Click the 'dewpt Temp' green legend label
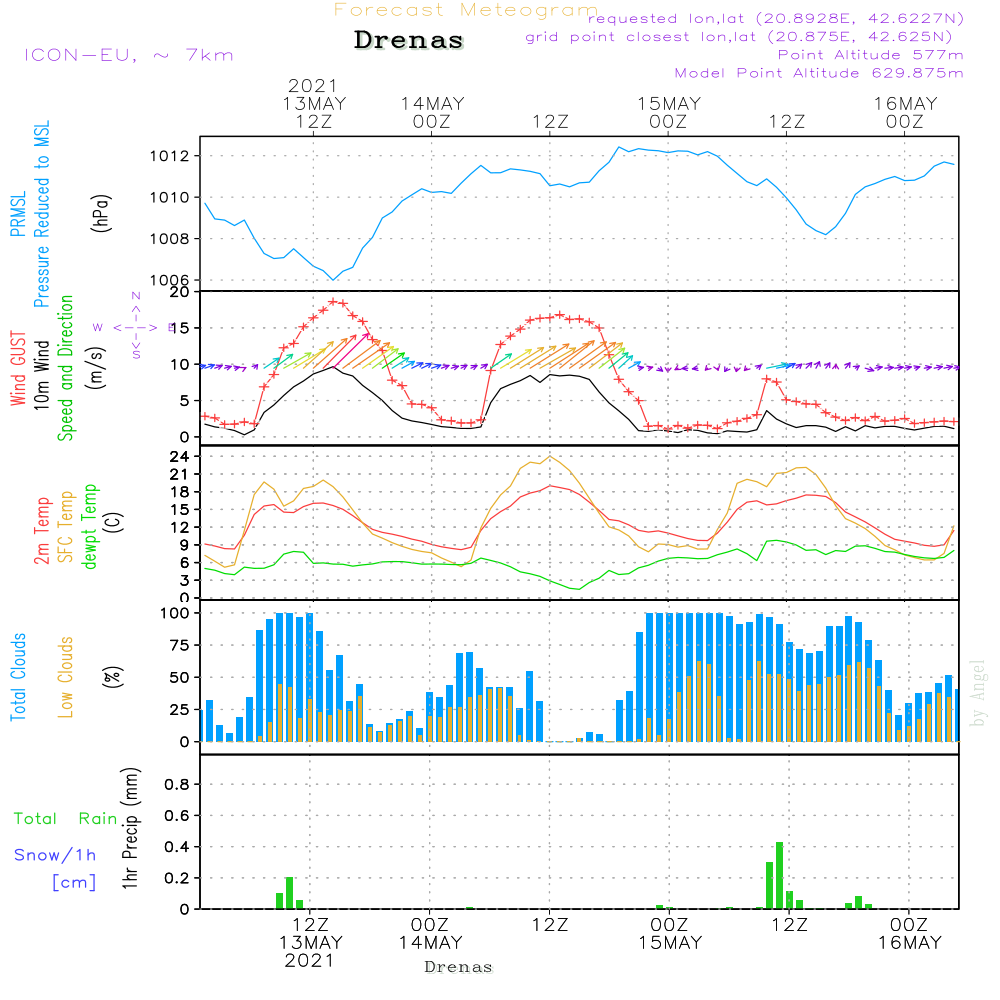 pos(89,526)
